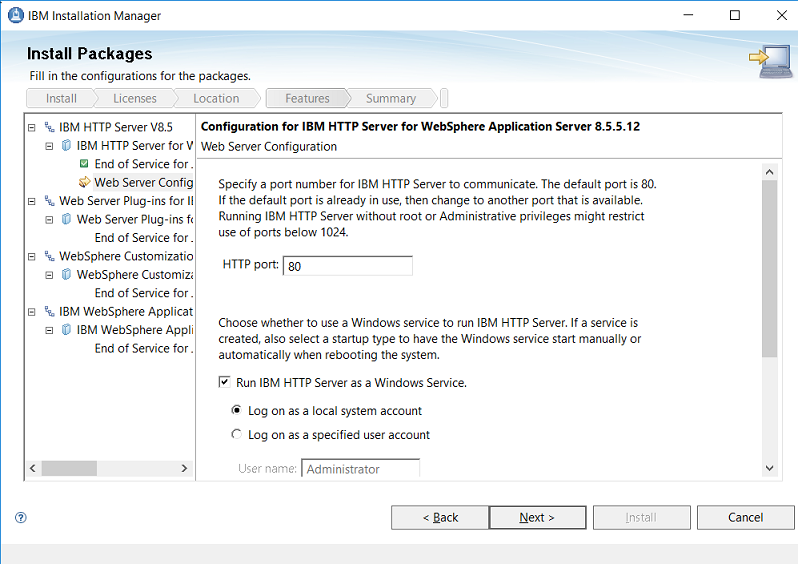798x564 pixels.
Task: Click the install computer arrow icon
Action: [771, 62]
